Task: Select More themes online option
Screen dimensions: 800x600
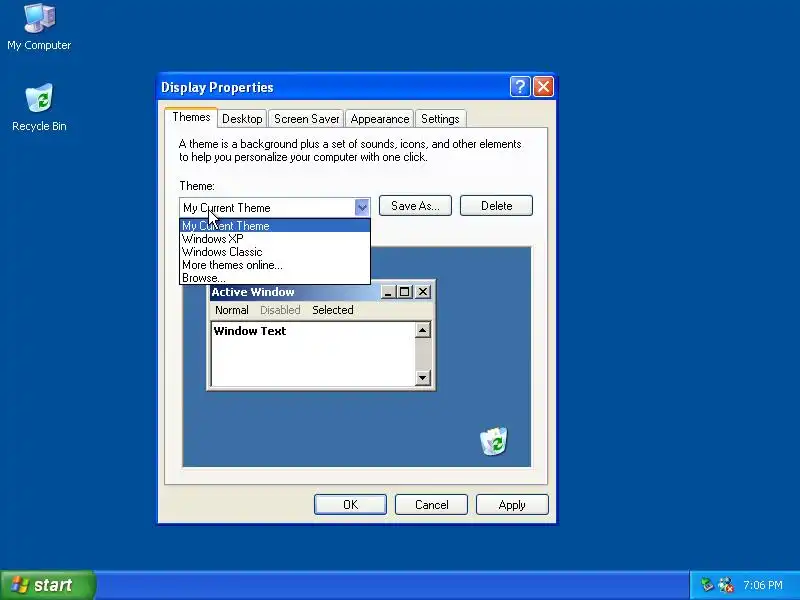Action: [275, 265]
